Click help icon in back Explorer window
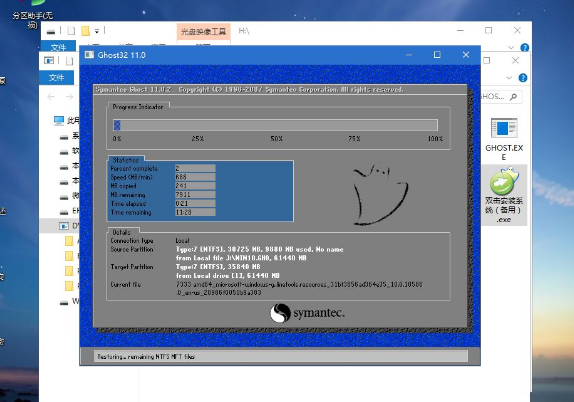574x402 pixels. (x=524, y=47)
